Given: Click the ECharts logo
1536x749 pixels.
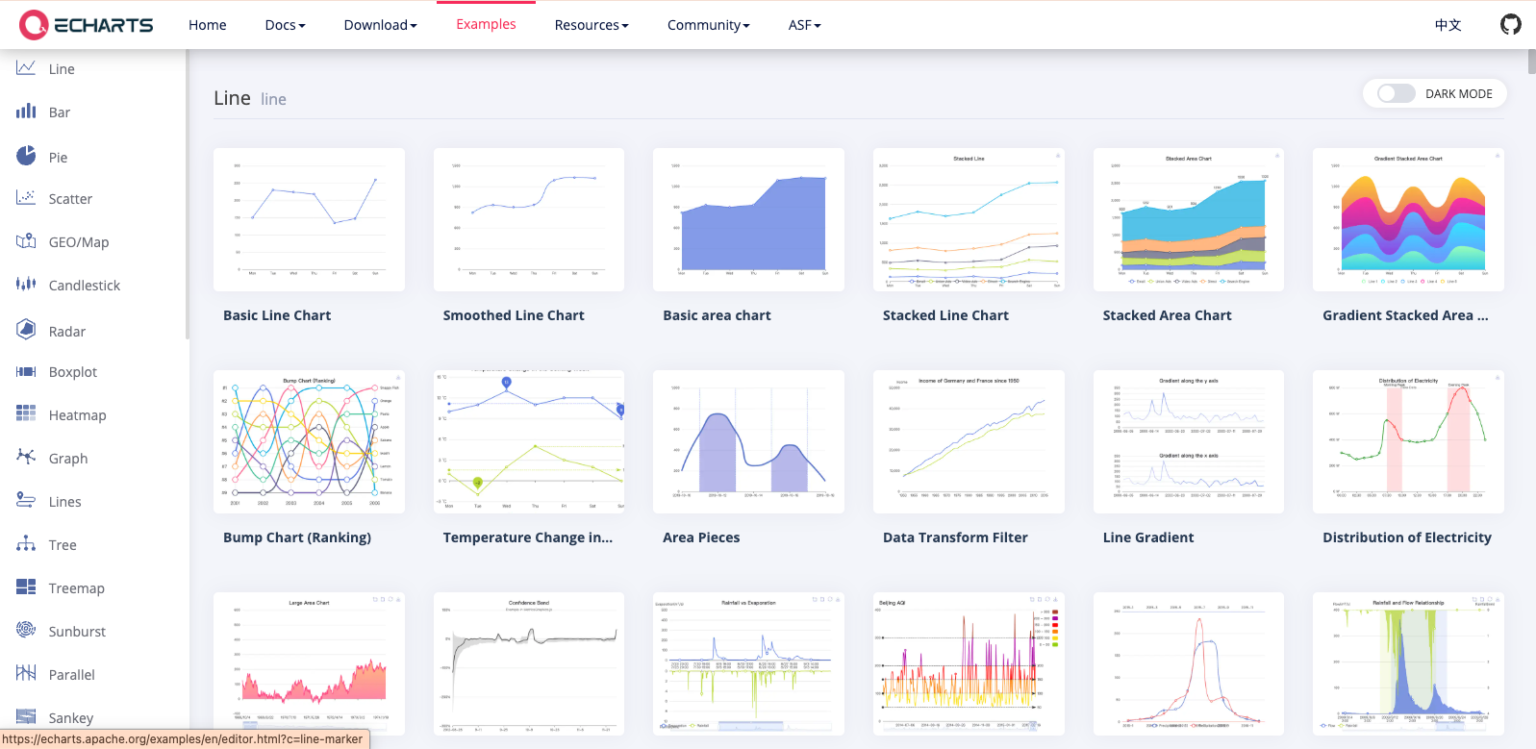Looking at the screenshot, I should [87, 25].
